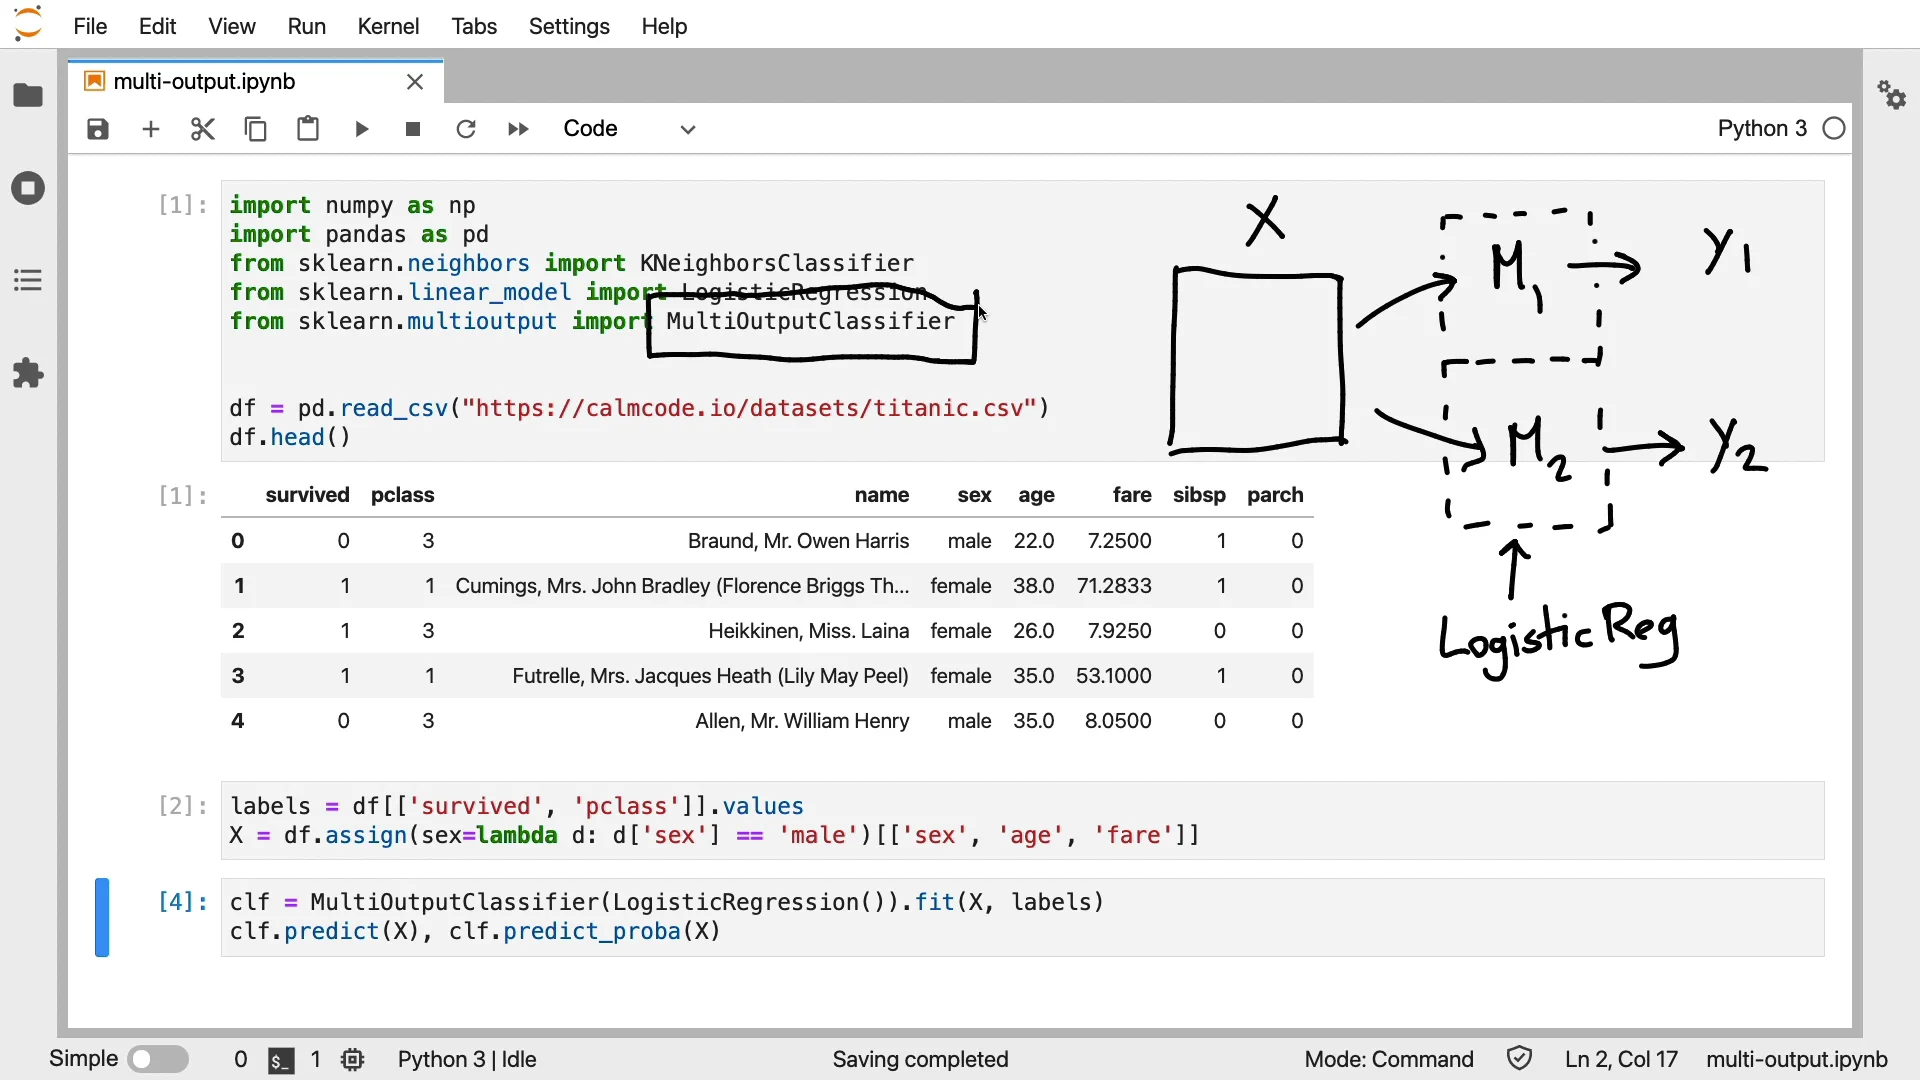Screen dimensions: 1920x1080
Task: Restart kernel and run all cells
Action: [x=518, y=129]
